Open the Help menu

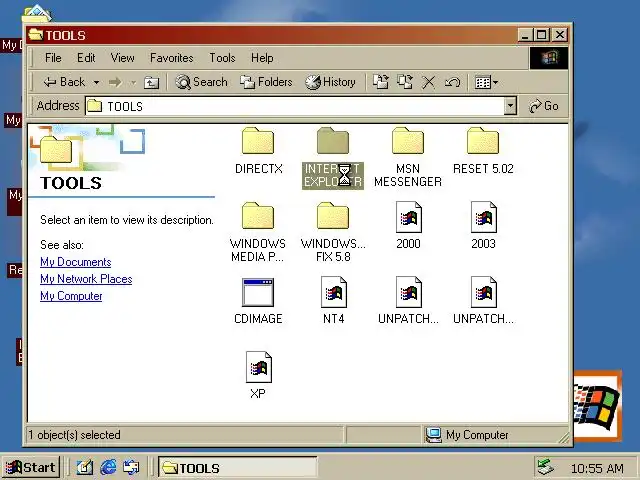[x=262, y=58]
